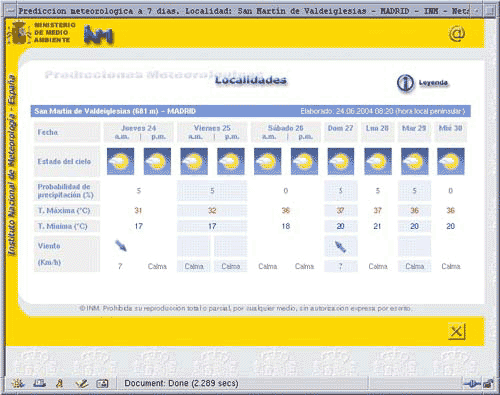
Task: Click precipitation value 0 for Sábado 26
Action: (x=286, y=191)
